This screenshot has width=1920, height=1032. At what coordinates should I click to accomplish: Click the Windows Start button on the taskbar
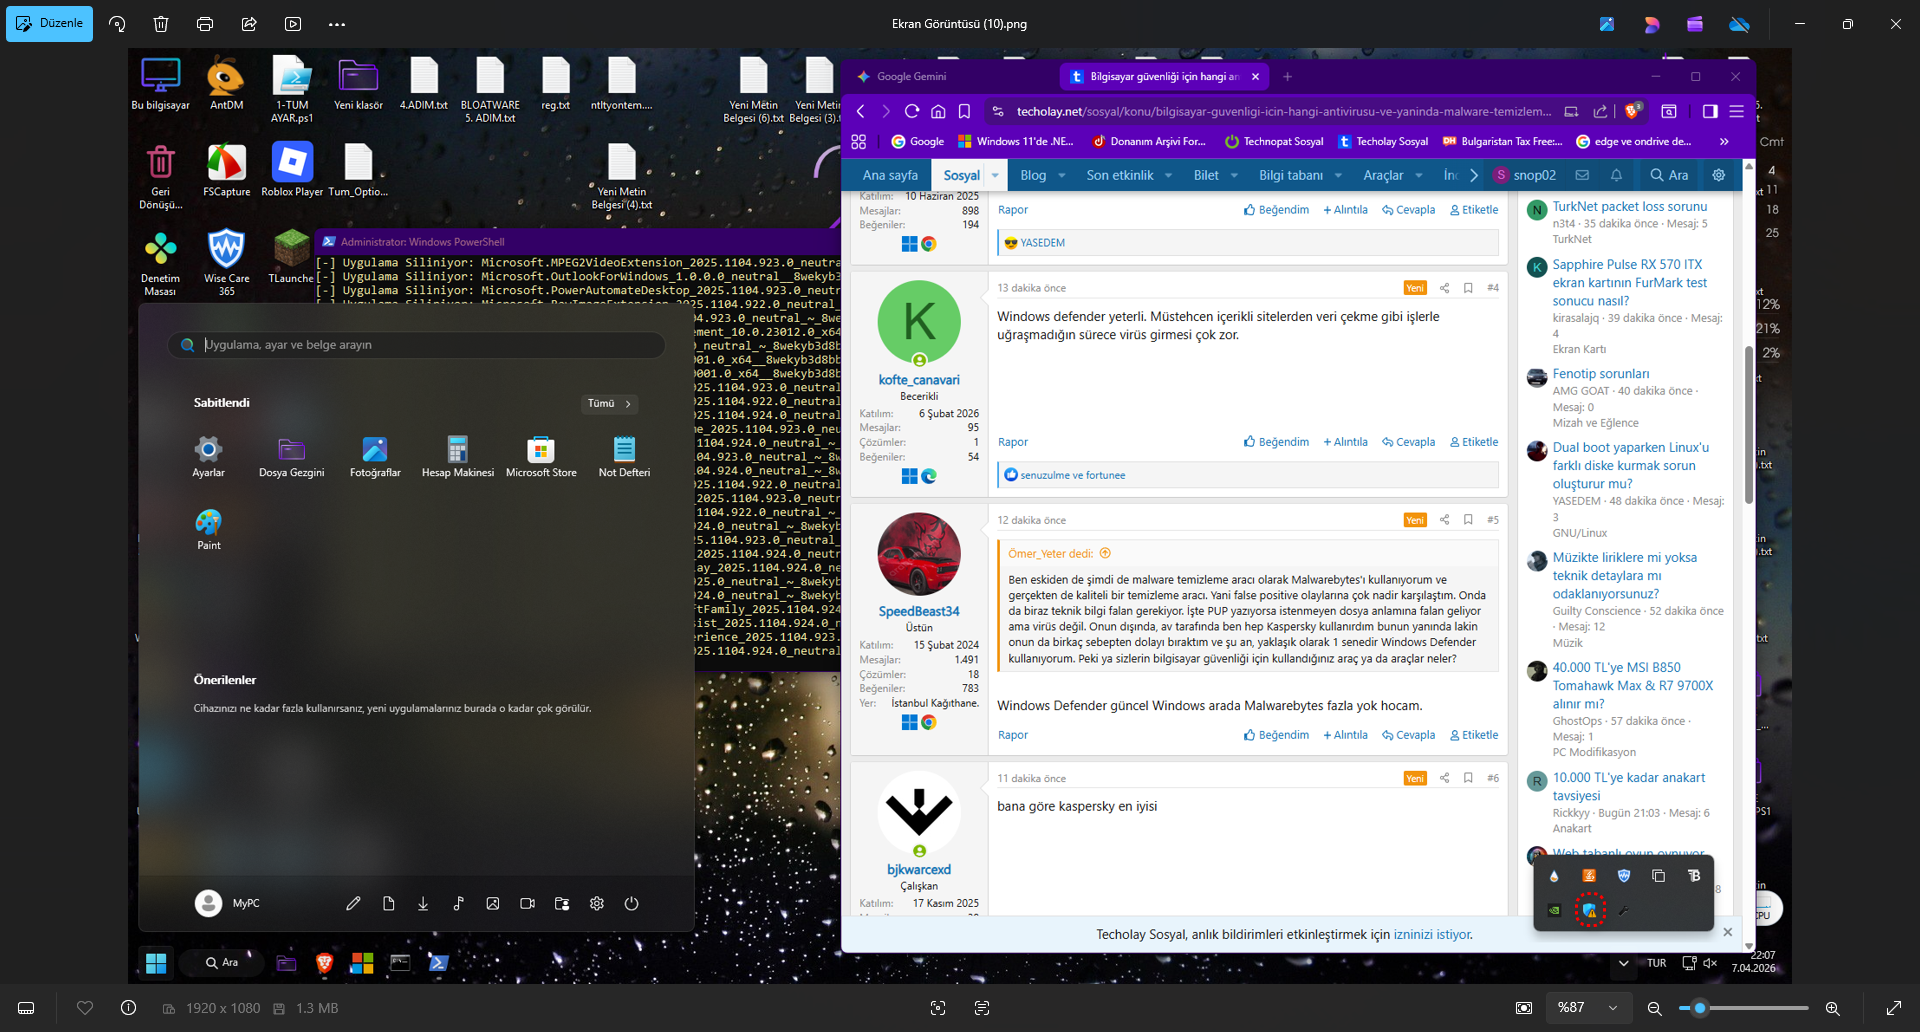coord(156,963)
